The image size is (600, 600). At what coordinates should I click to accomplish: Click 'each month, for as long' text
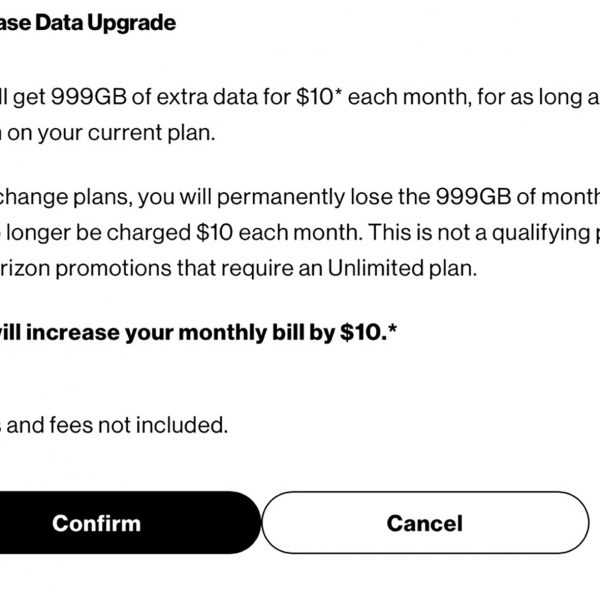pos(460,98)
